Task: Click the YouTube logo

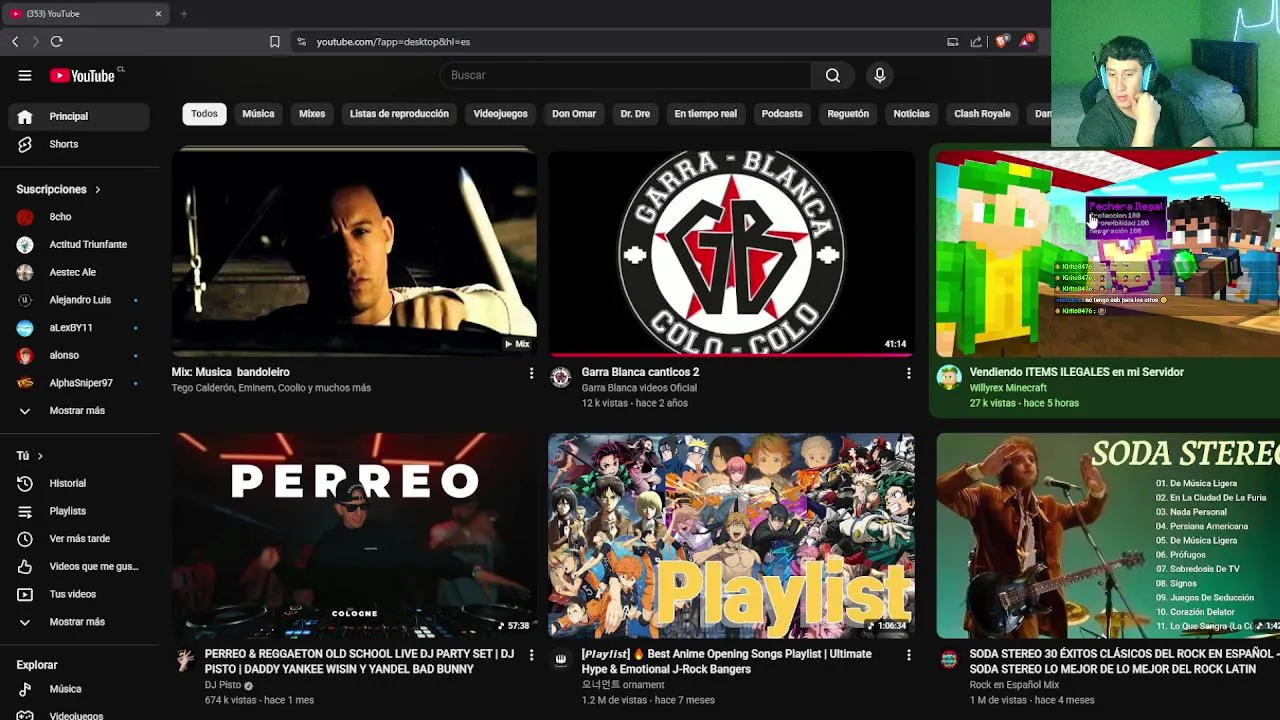Action: click(x=85, y=75)
